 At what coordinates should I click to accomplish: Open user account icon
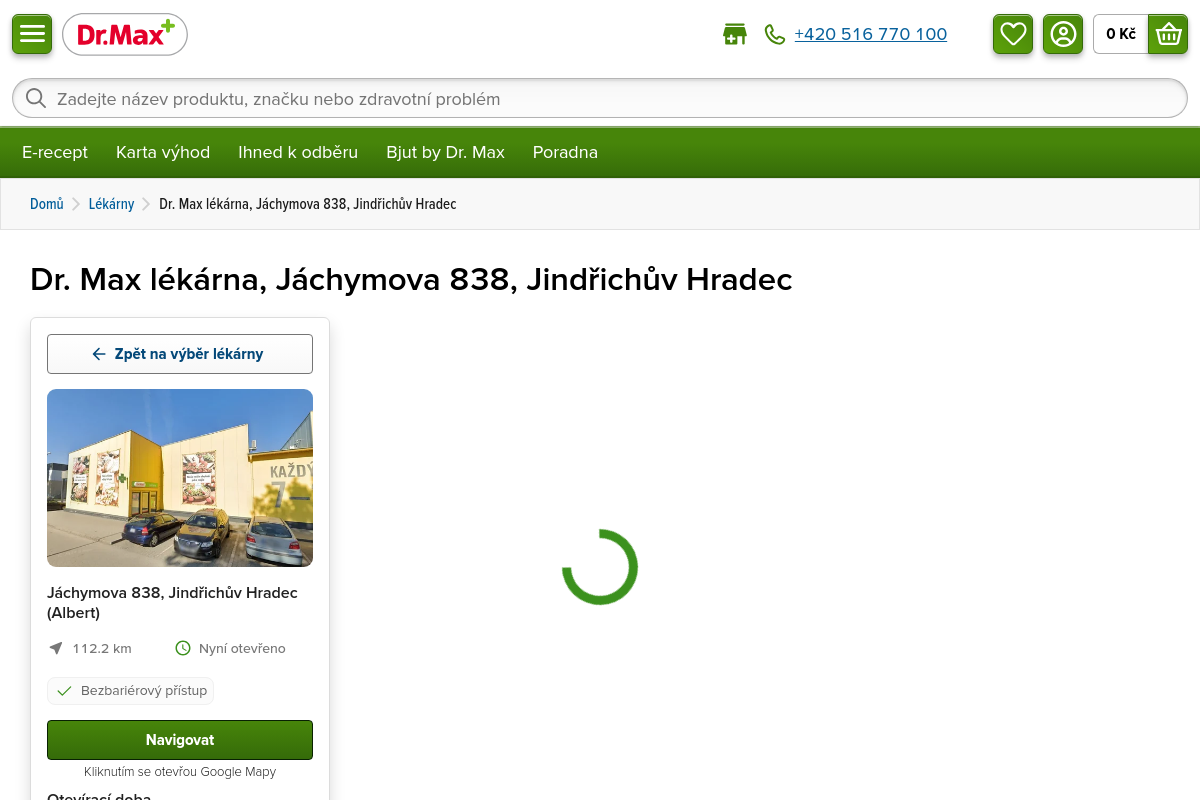(1063, 34)
